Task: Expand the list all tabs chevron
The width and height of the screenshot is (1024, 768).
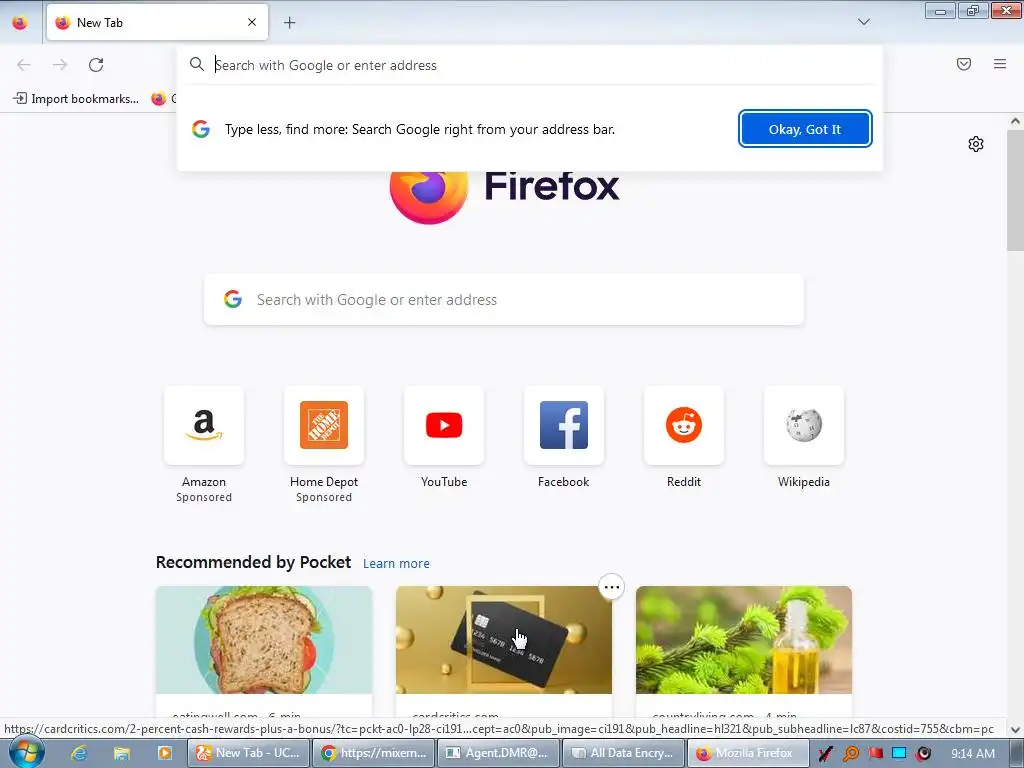Action: click(863, 22)
